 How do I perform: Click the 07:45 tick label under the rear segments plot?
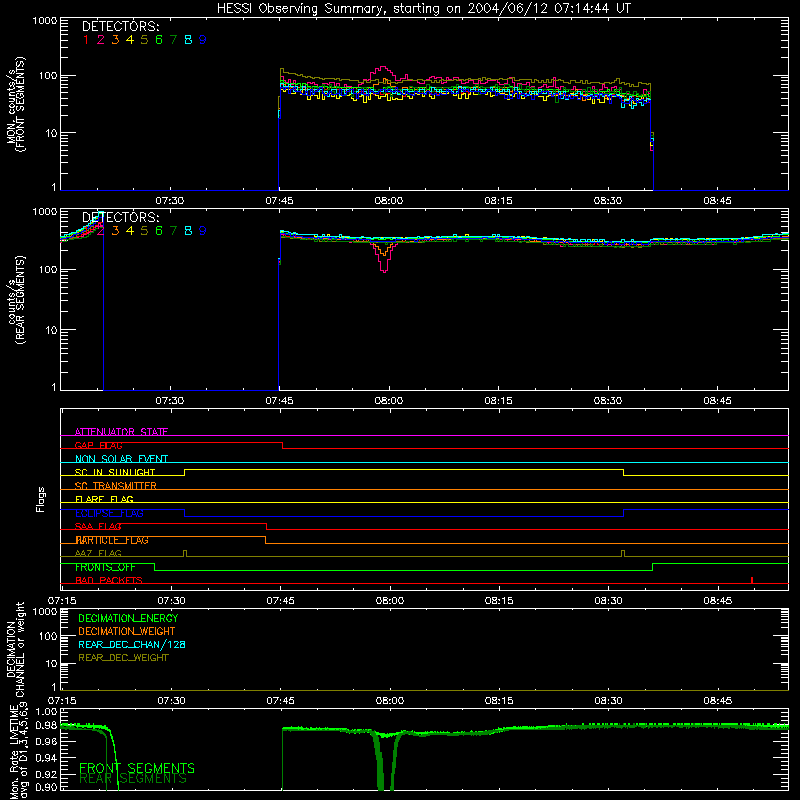[x=279, y=401]
